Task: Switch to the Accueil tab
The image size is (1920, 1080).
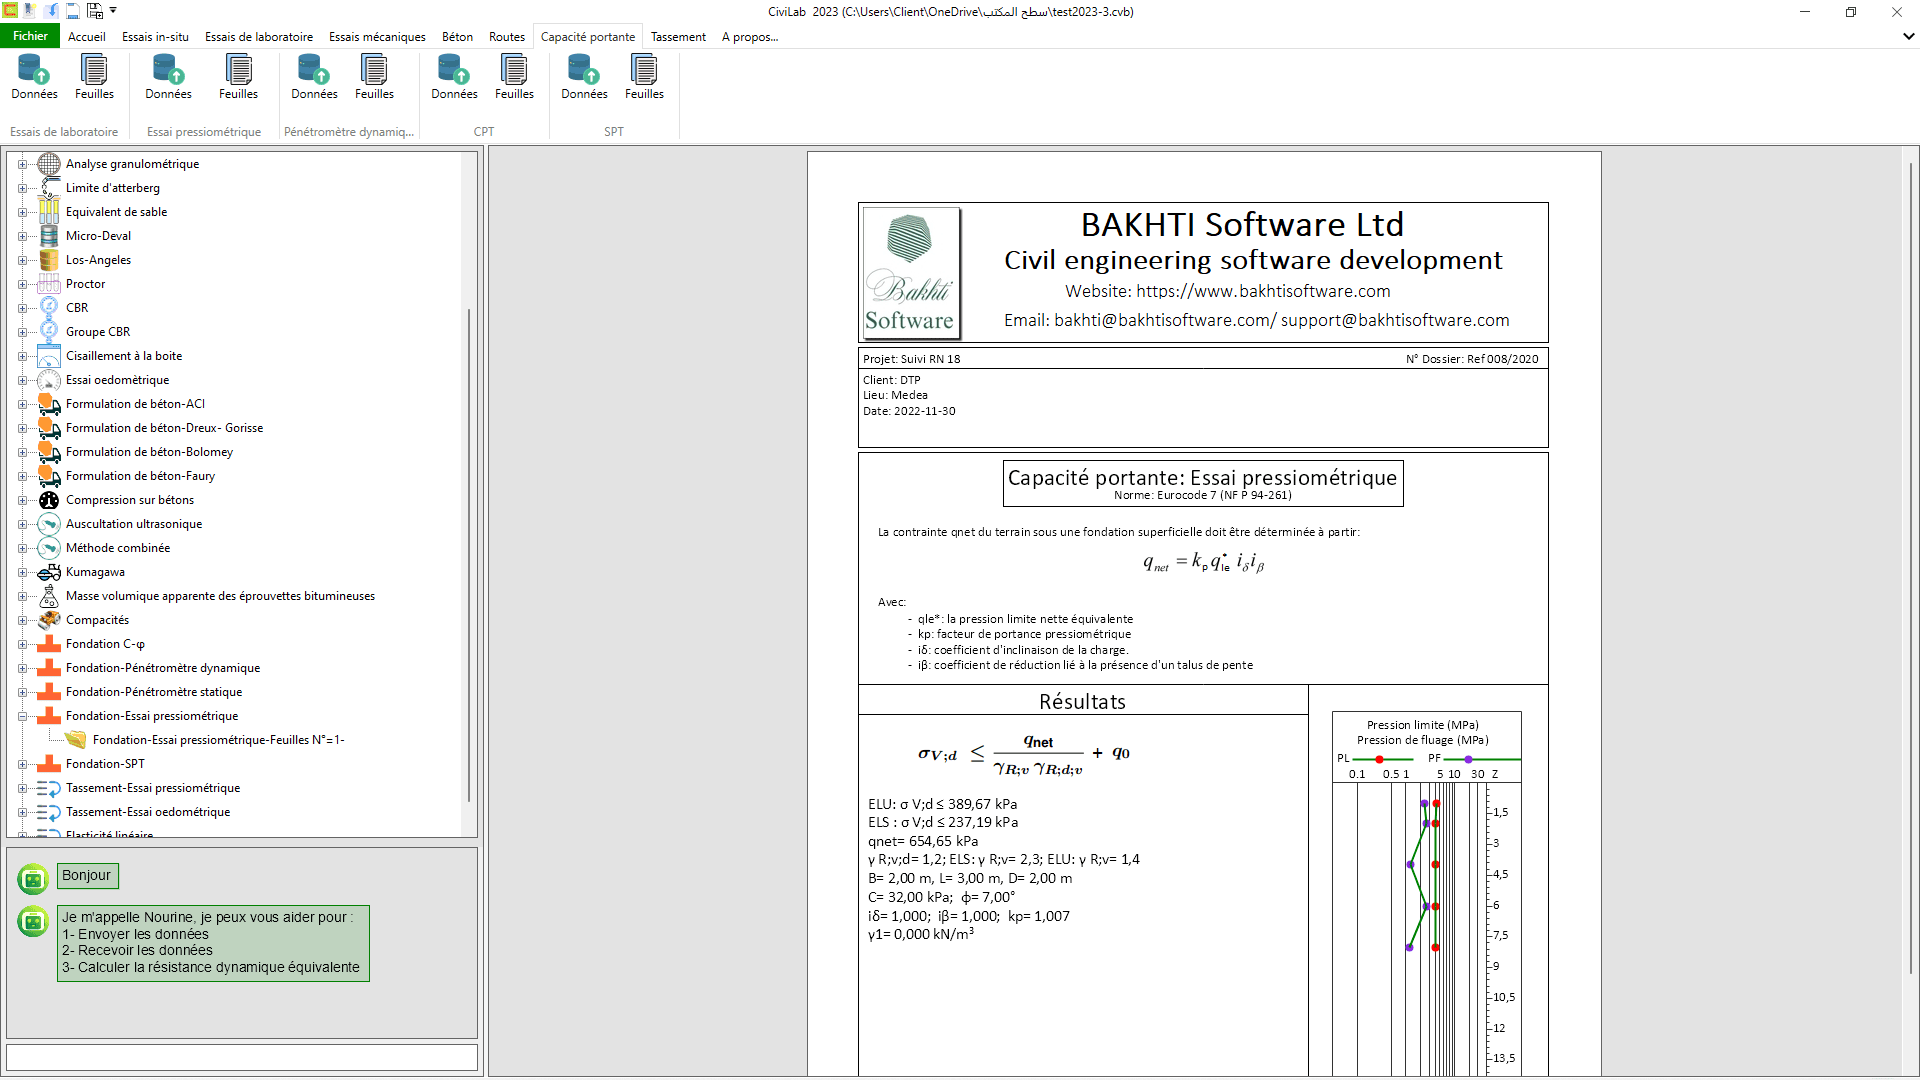Action: [87, 37]
